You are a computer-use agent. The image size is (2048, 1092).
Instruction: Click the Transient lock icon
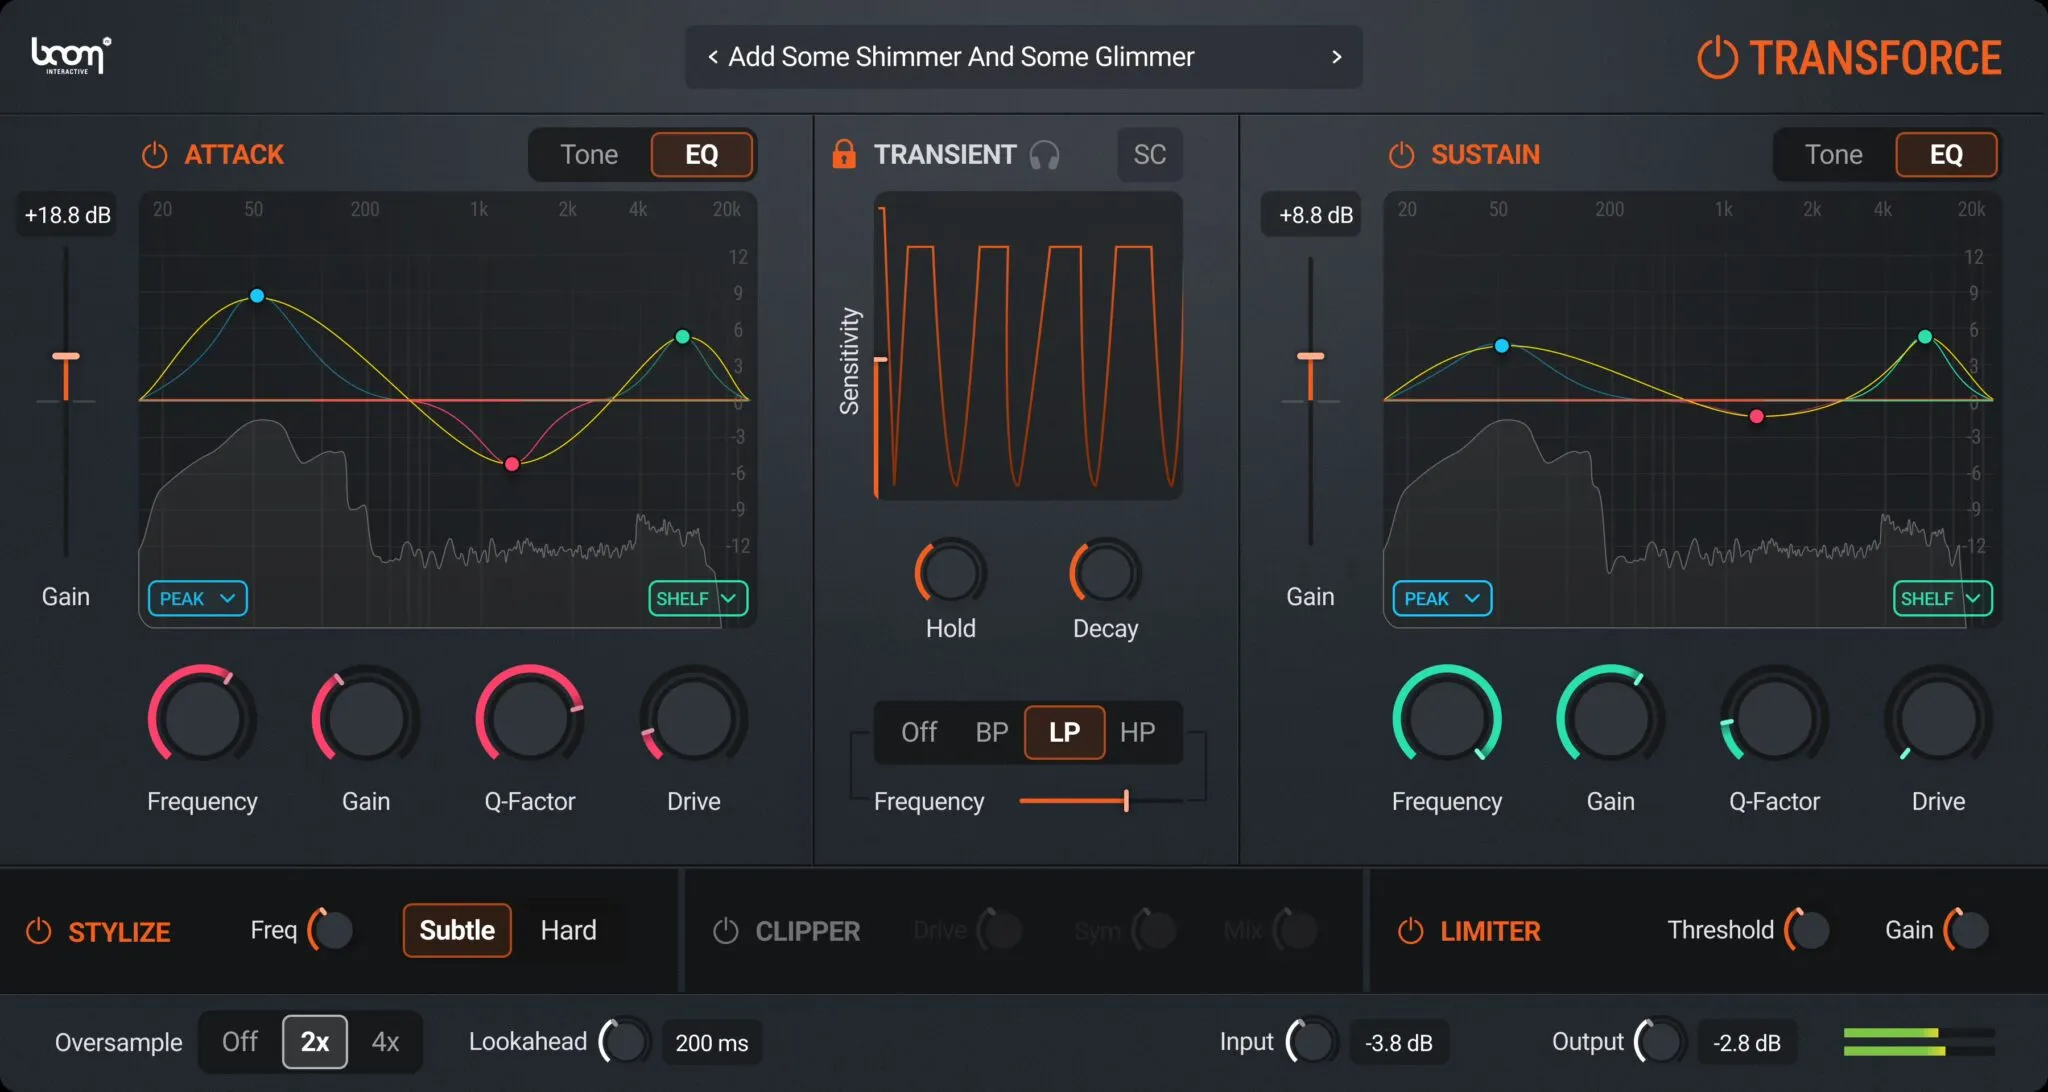(x=844, y=154)
